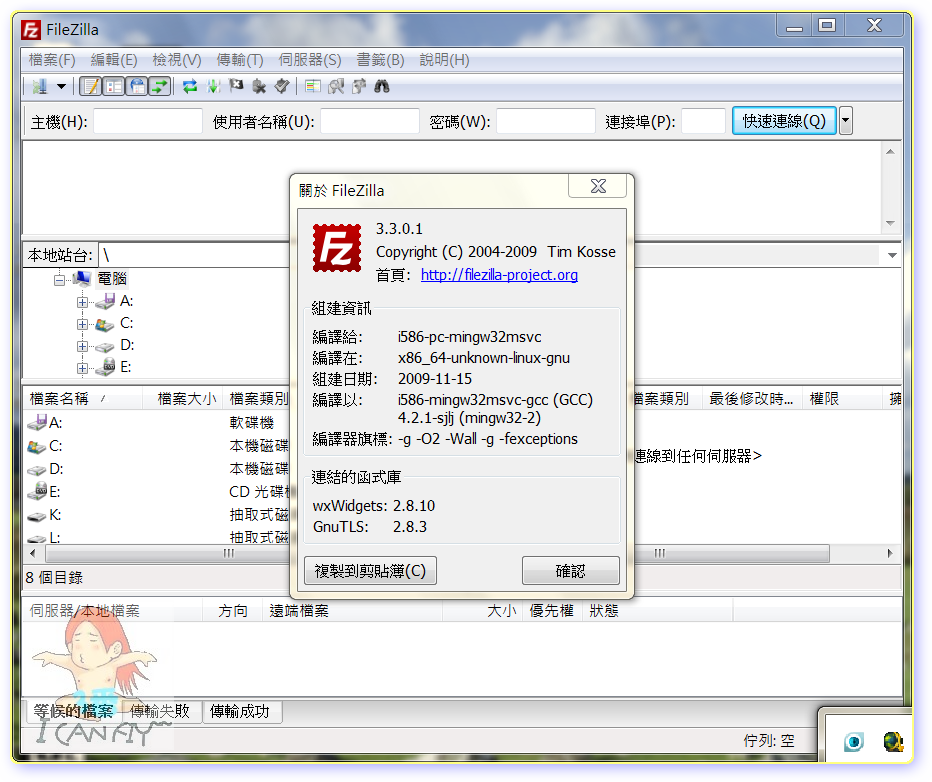Toggle synchronized browsing toolbar icon

tap(359, 87)
